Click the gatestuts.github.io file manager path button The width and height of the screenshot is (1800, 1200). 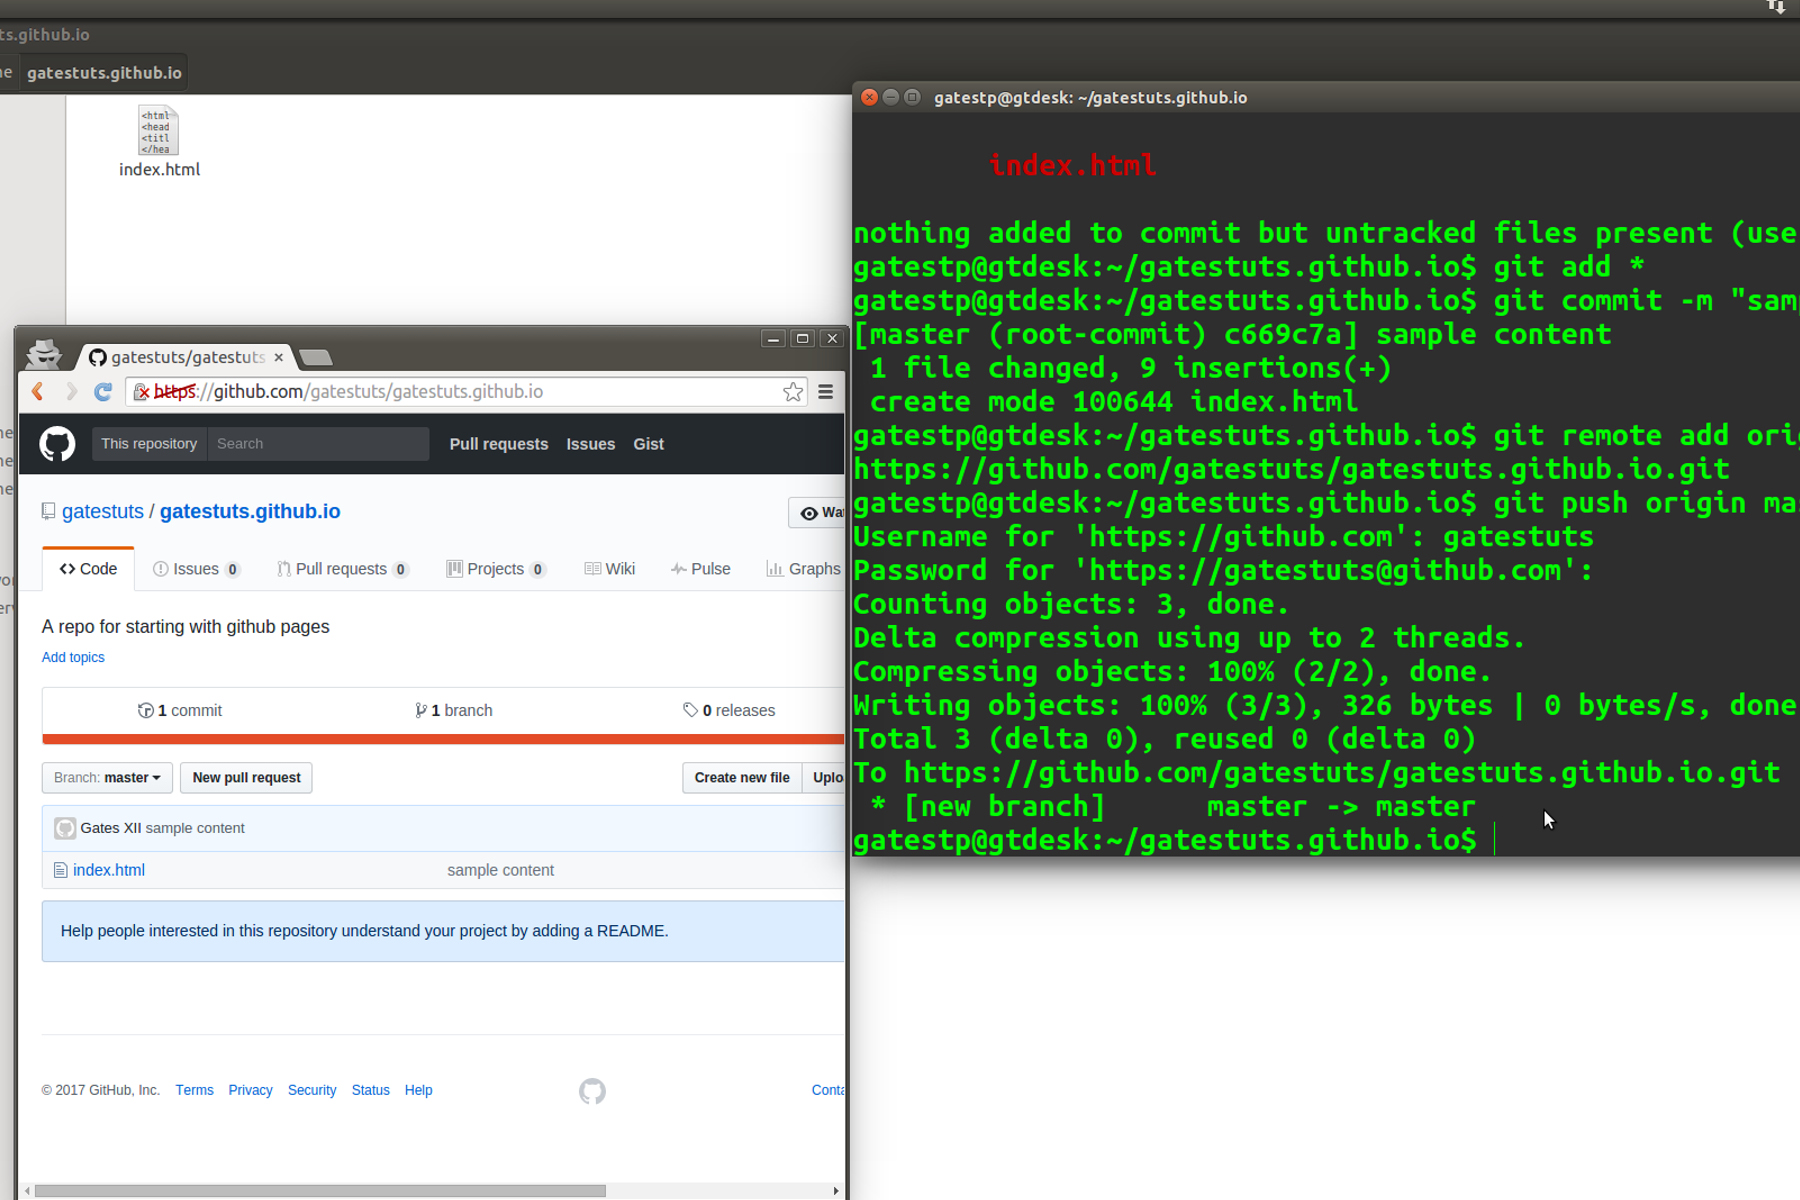(104, 73)
